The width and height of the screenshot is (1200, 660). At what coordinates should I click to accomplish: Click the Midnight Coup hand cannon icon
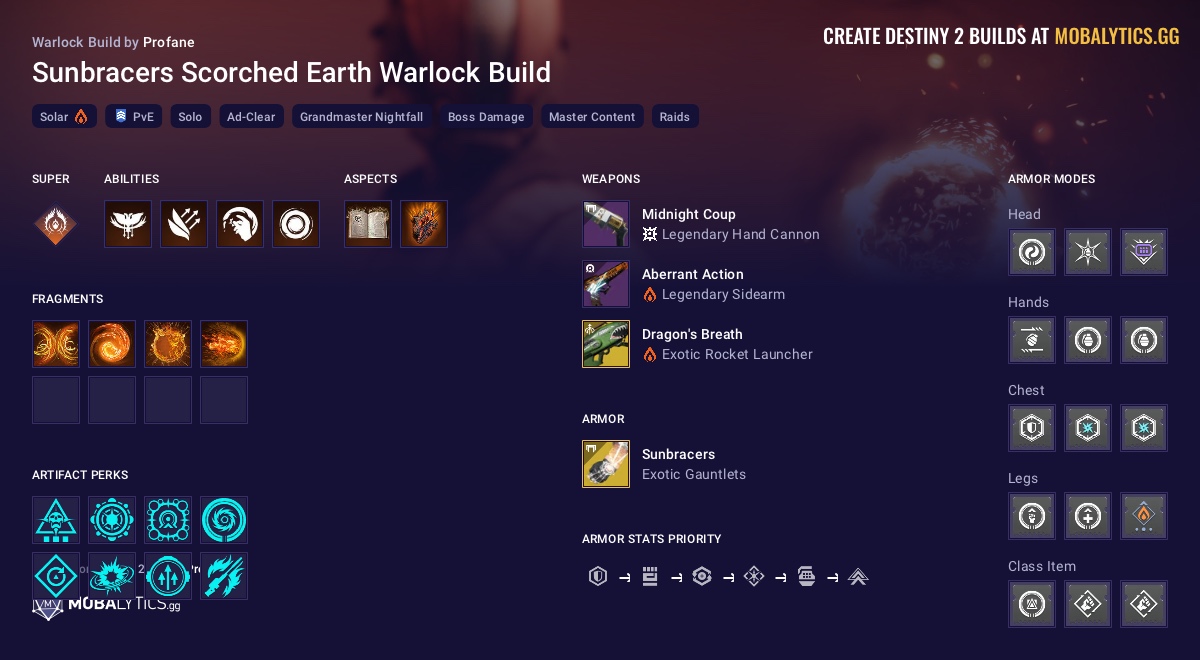(x=606, y=224)
